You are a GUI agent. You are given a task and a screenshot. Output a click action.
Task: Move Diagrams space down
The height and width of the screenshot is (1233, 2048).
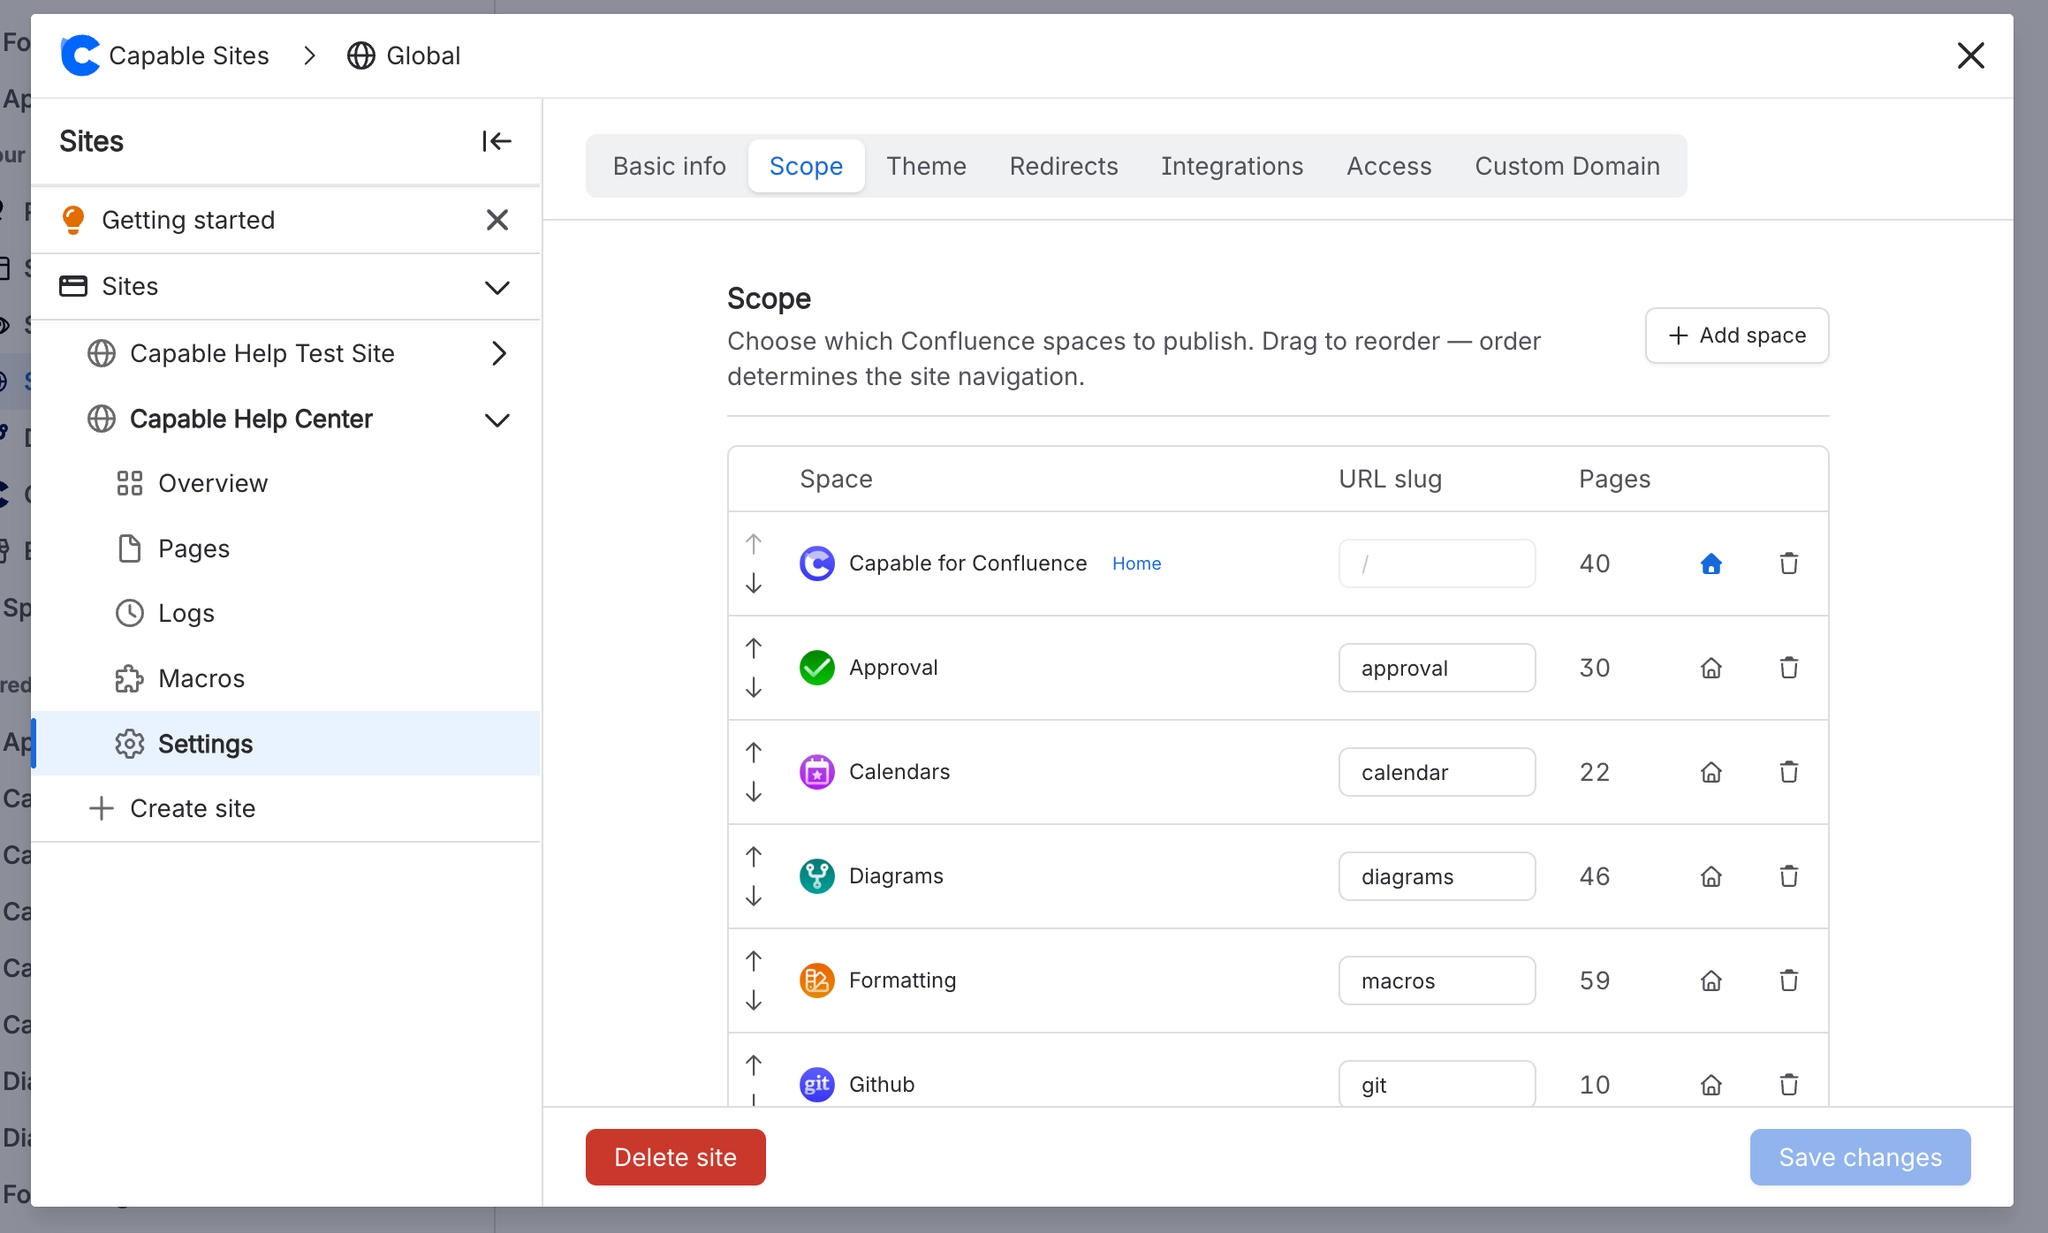point(754,896)
